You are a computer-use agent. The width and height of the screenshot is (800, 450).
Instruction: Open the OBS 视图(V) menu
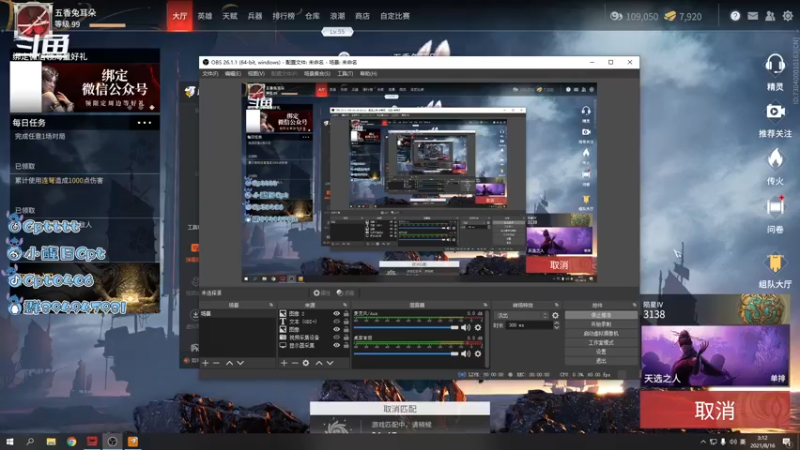tap(256, 74)
